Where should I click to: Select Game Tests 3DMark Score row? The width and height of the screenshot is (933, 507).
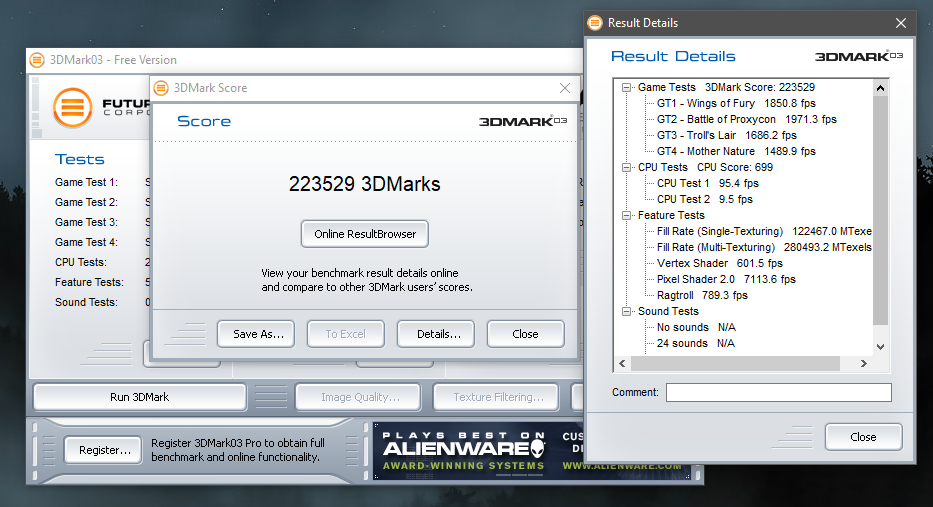pos(727,87)
